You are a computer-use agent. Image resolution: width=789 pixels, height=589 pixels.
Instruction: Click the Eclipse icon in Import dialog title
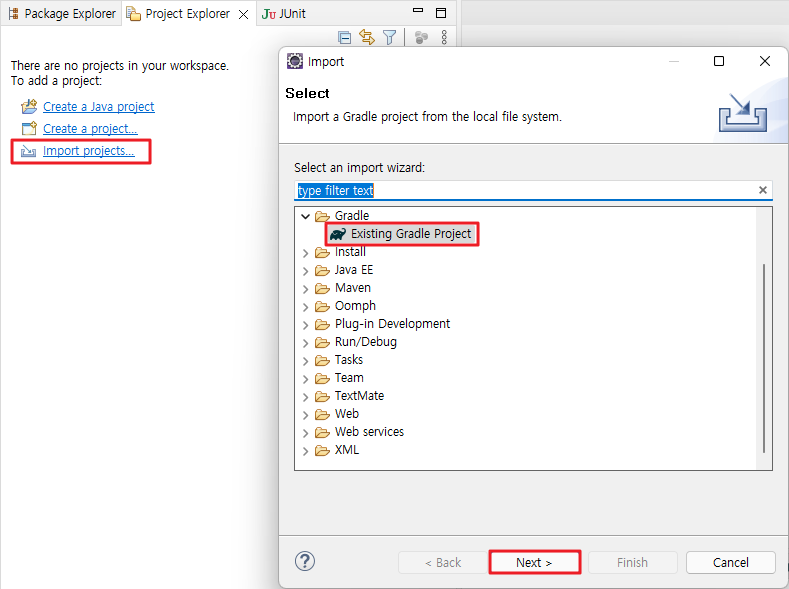(295, 61)
